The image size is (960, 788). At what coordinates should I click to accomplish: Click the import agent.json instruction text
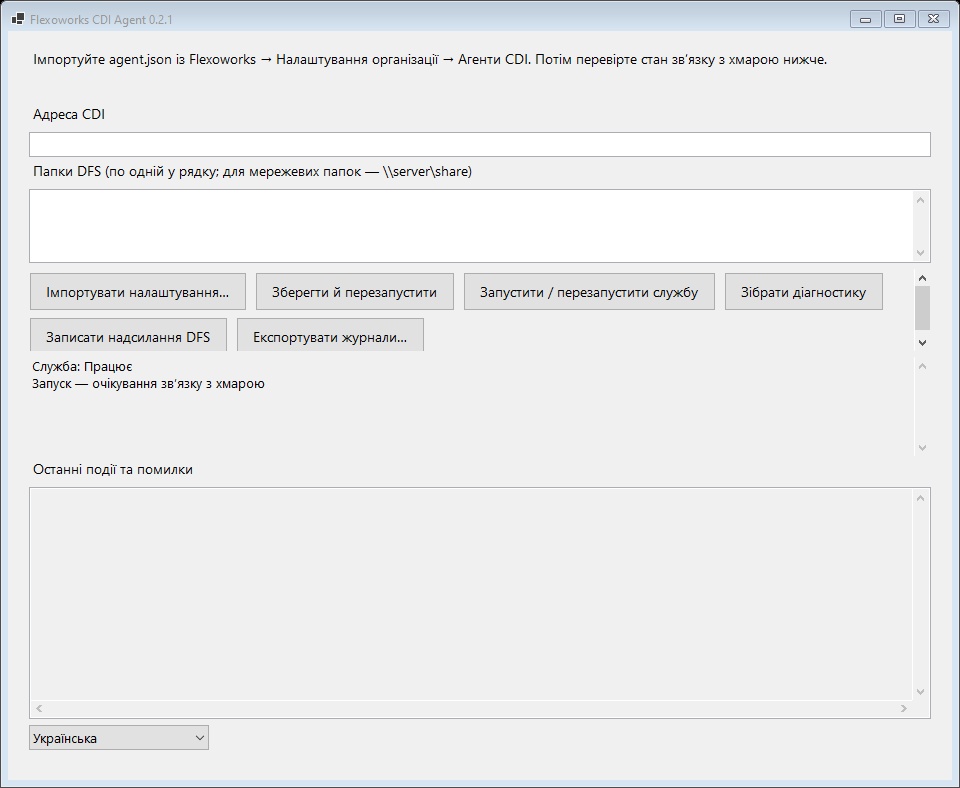pyautogui.click(x=430, y=59)
